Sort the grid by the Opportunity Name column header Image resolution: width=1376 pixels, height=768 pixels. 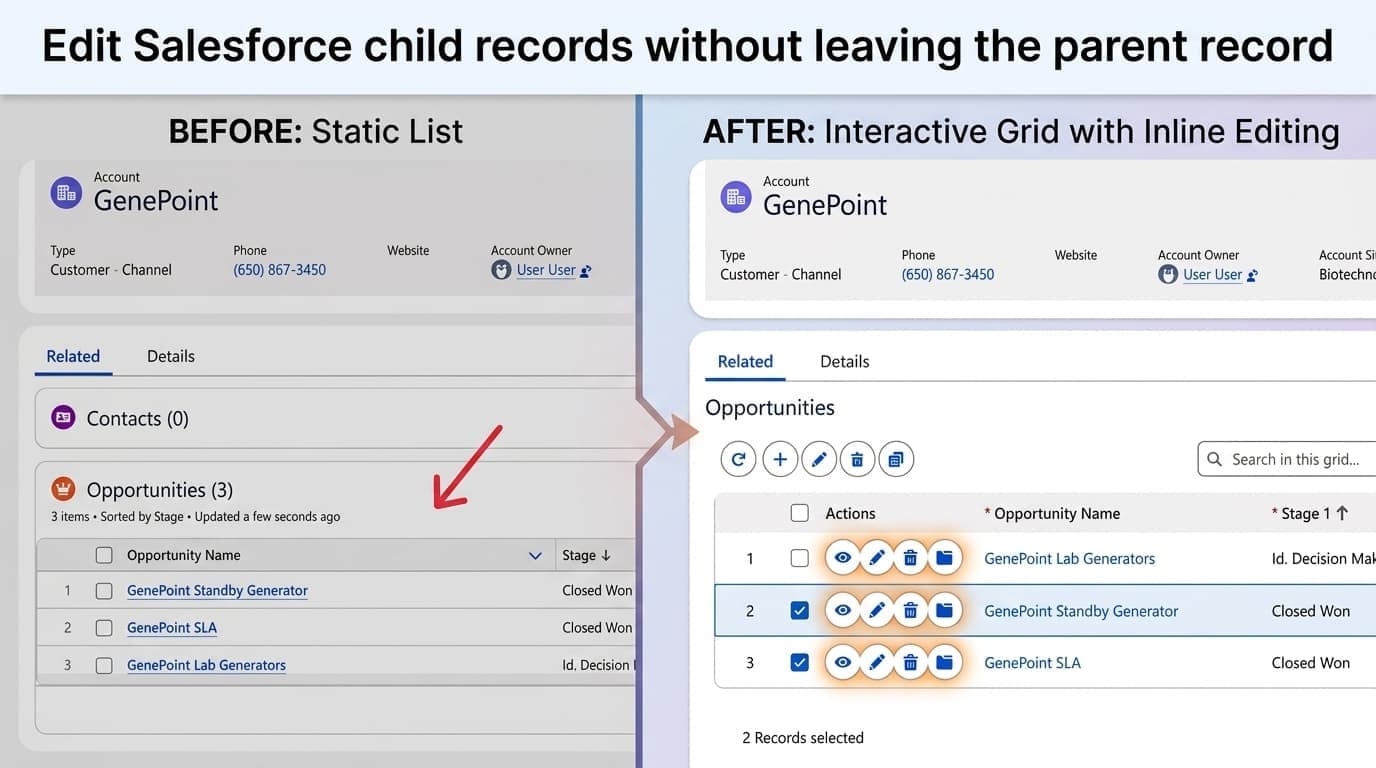coord(1052,513)
